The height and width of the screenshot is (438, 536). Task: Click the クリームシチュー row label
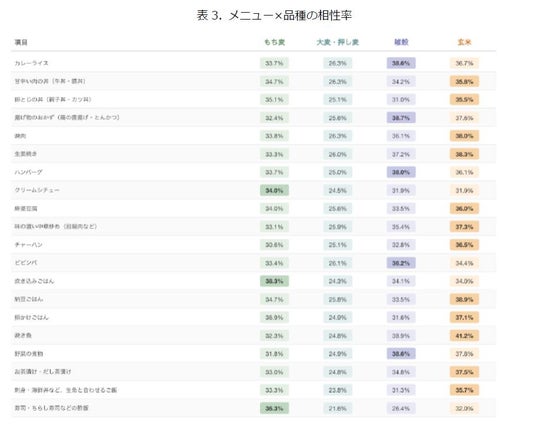tap(37, 190)
